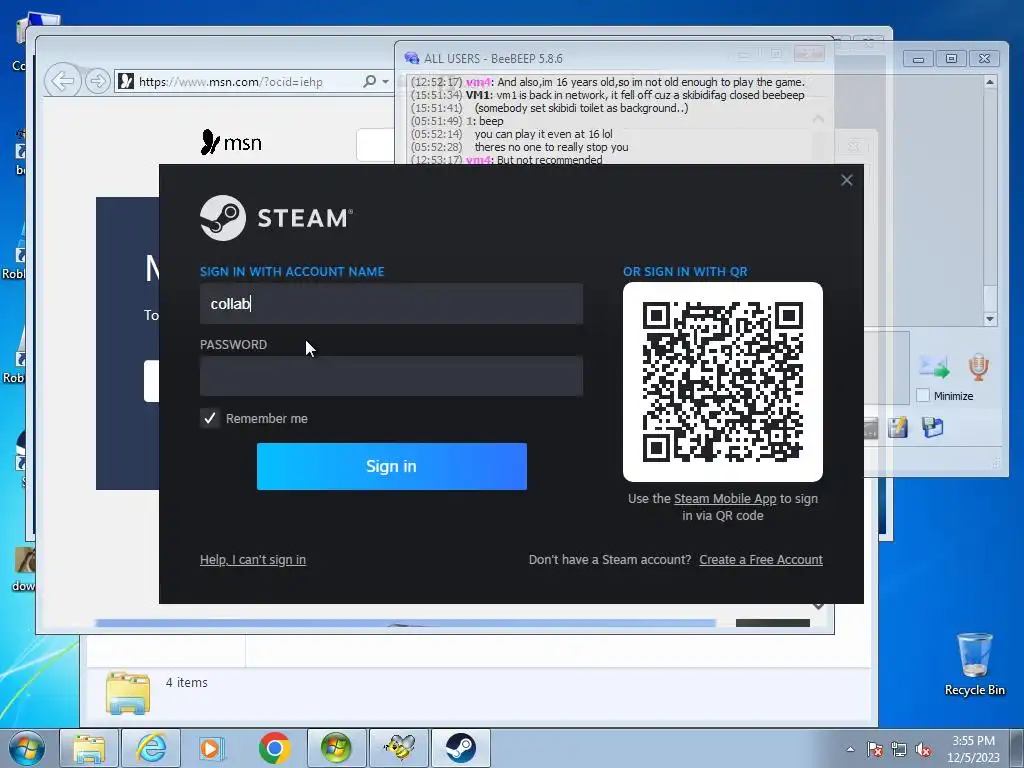Screen dimensions: 1024x768
Task: Click the BeeBEEP title bar icon
Action: 411,58
